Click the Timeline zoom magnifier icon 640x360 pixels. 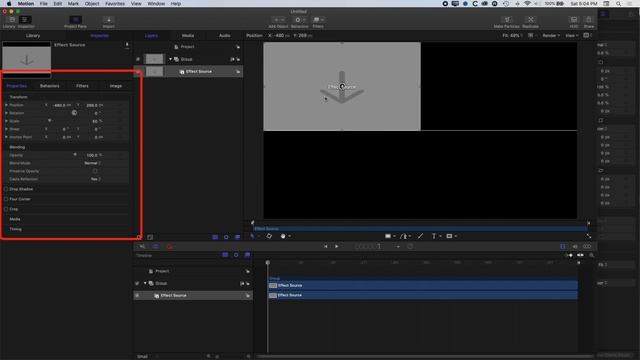[591, 255]
